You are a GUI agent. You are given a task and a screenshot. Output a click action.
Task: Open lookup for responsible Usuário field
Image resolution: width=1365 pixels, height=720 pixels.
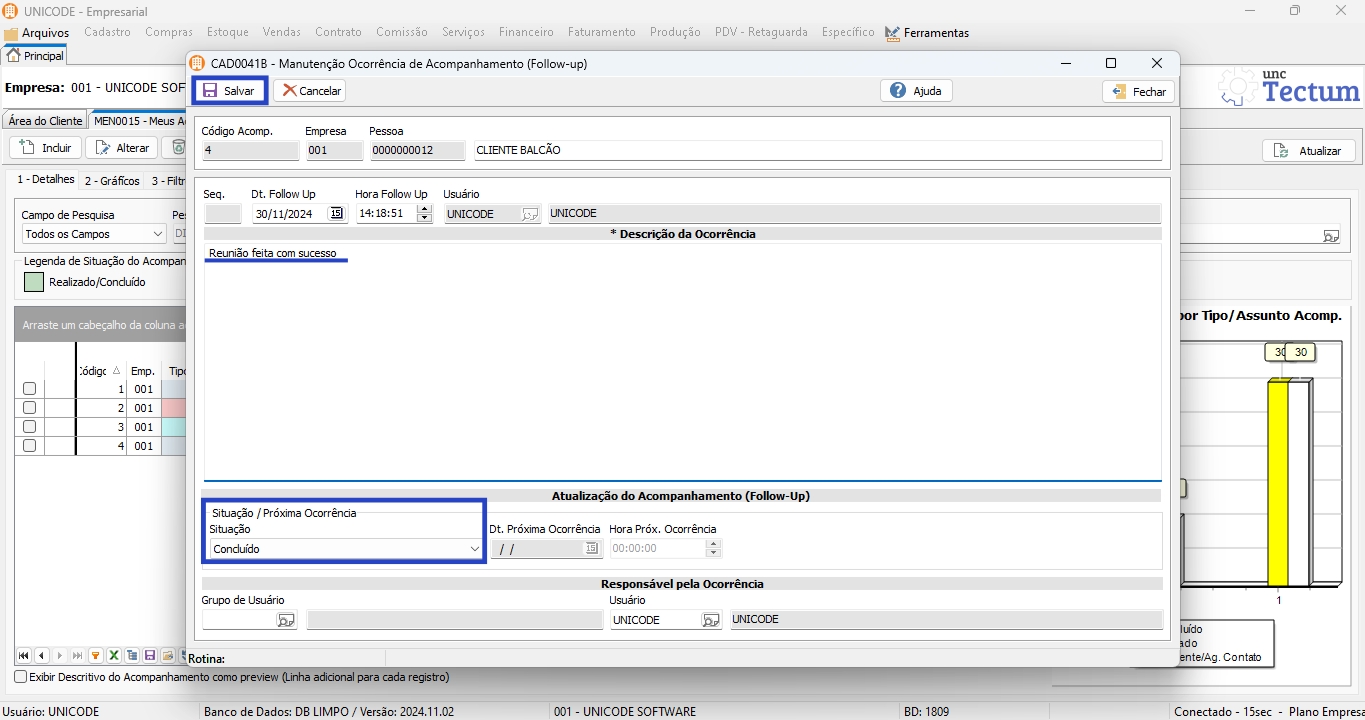[x=710, y=620]
